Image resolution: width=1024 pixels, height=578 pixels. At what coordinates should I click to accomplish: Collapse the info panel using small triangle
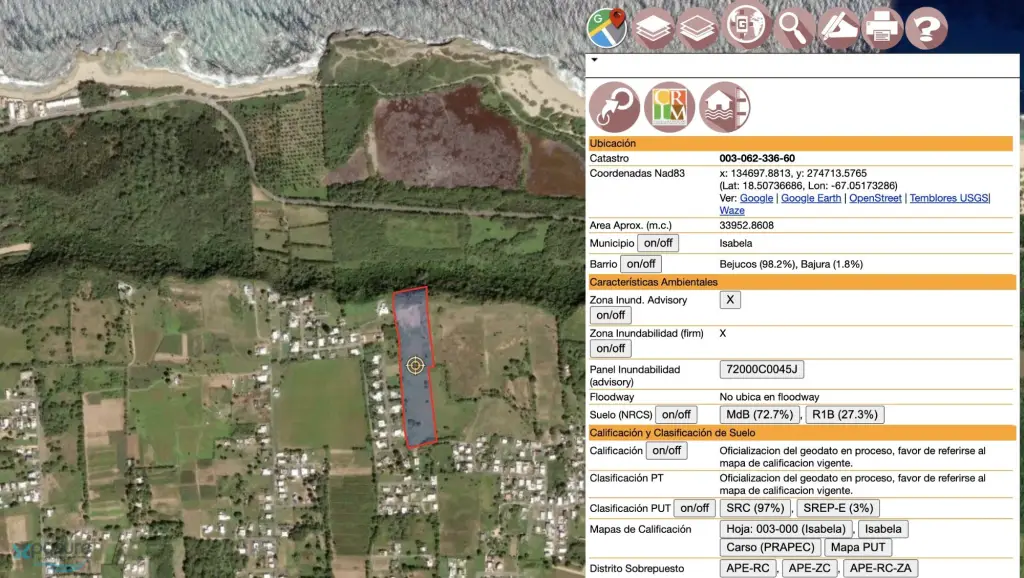click(x=594, y=60)
